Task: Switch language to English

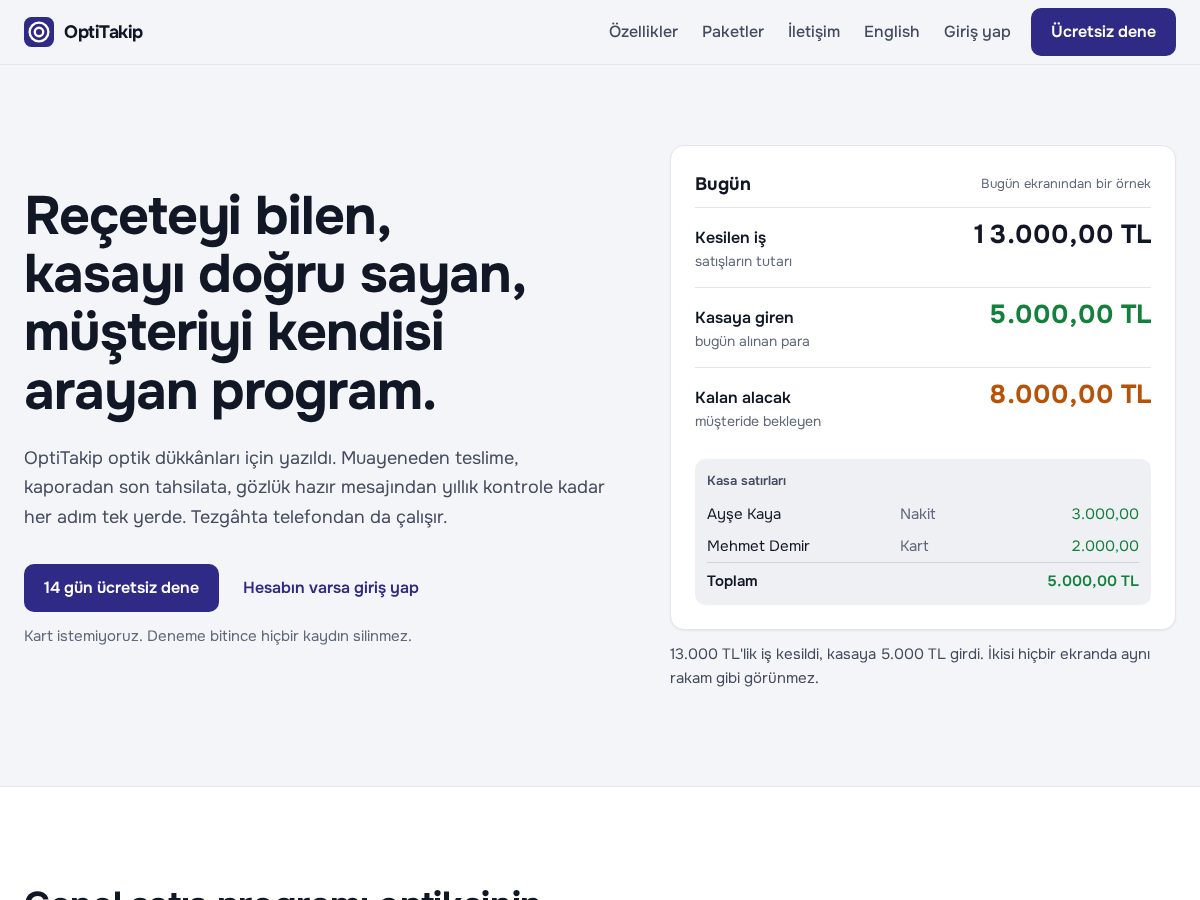Action: 892,32
